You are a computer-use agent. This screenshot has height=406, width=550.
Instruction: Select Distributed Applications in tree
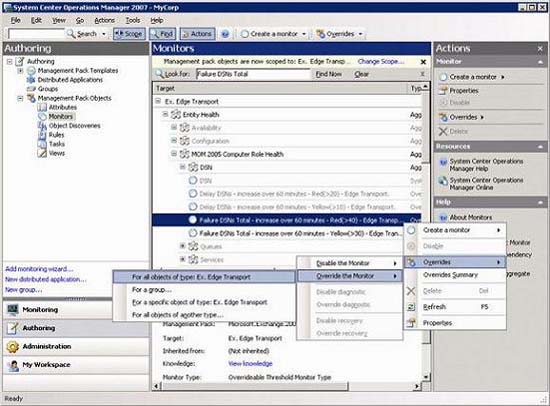tap(70, 80)
